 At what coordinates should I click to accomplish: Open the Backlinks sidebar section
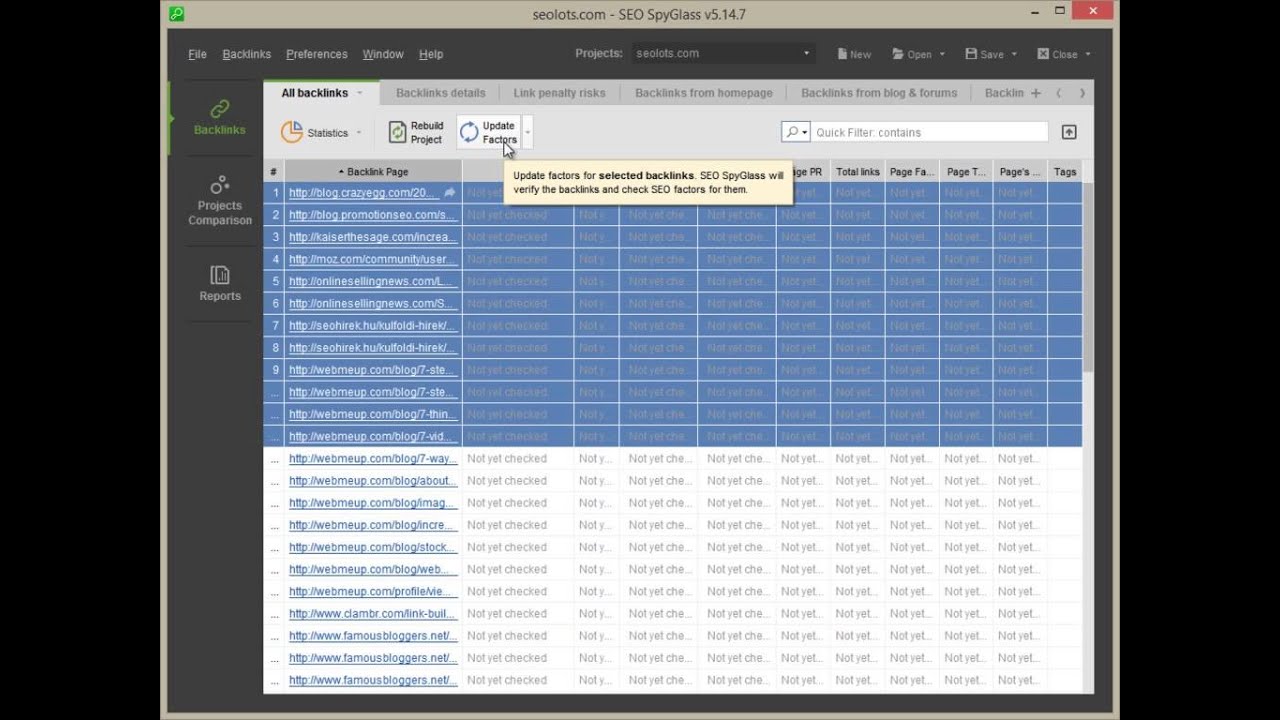[219, 118]
